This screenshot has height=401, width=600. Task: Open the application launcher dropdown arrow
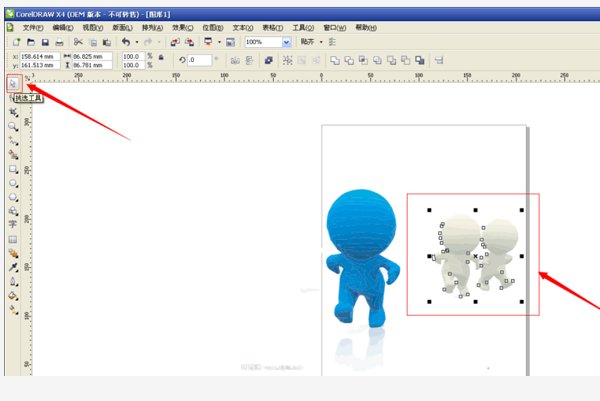pyautogui.click(x=219, y=42)
